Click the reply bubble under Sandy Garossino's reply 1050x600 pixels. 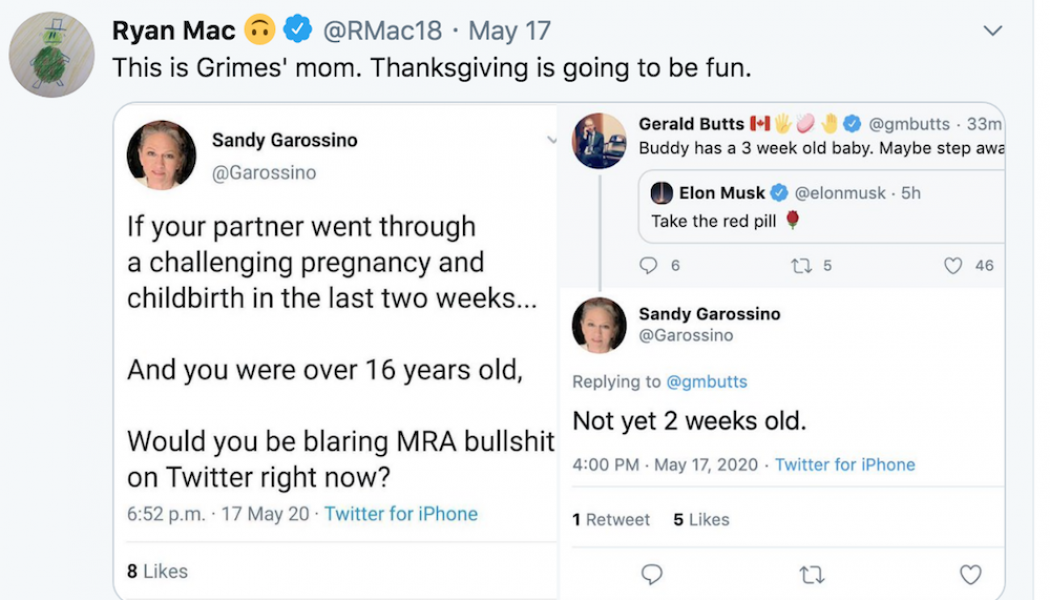[x=651, y=575]
